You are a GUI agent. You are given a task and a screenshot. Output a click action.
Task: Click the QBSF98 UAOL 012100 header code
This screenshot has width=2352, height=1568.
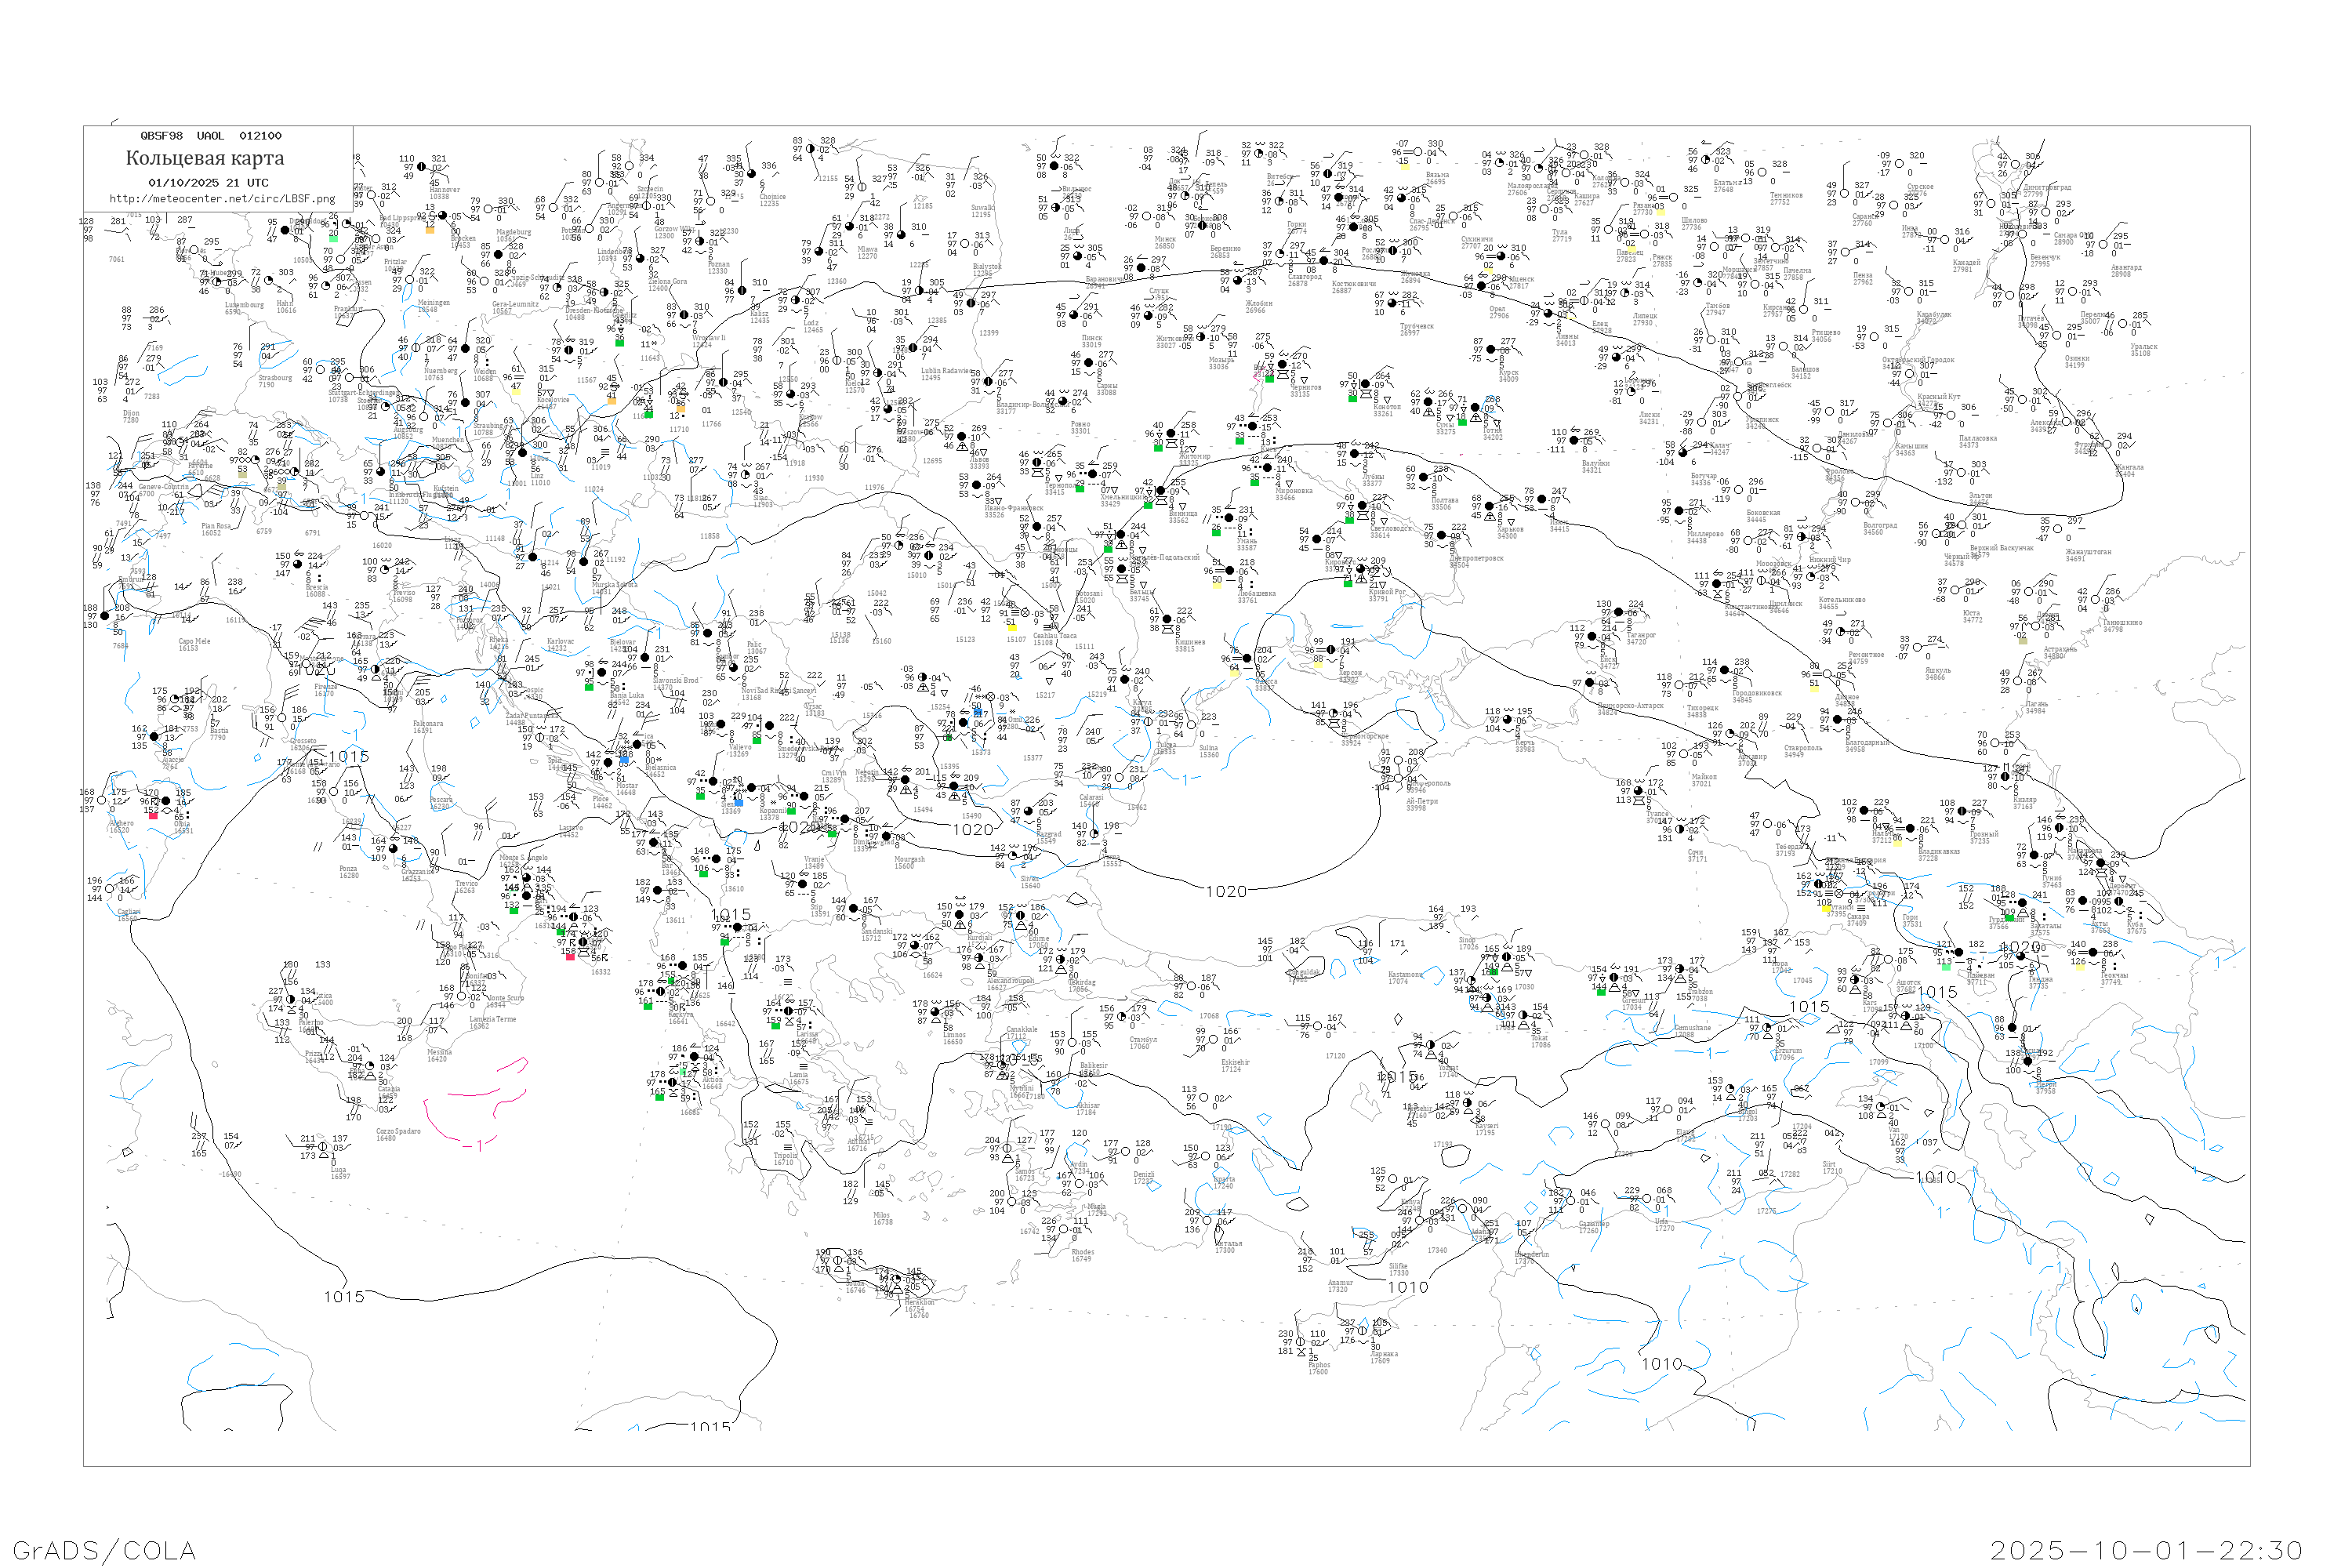pos(211,136)
